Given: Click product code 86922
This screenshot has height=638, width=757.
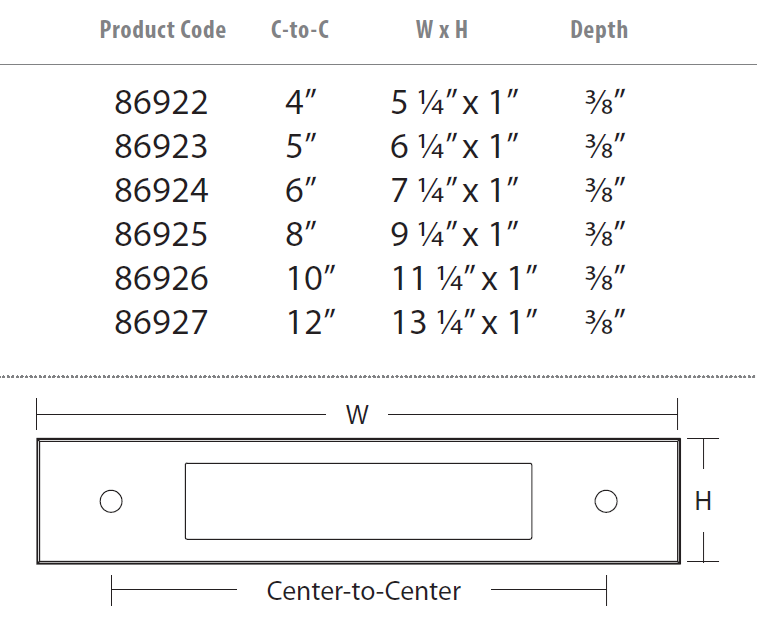Looking at the screenshot, I should coord(161,102).
